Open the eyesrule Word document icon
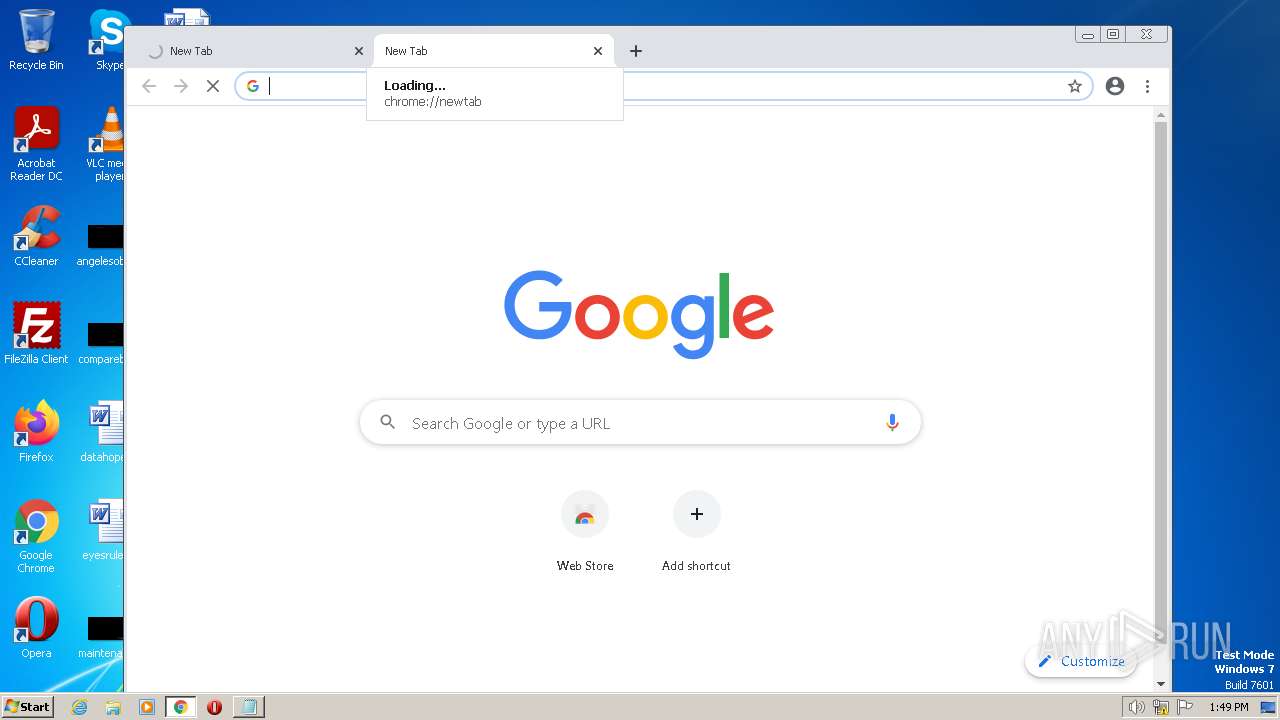Screen dimensions: 1280x720 pyautogui.click(x=104, y=529)
